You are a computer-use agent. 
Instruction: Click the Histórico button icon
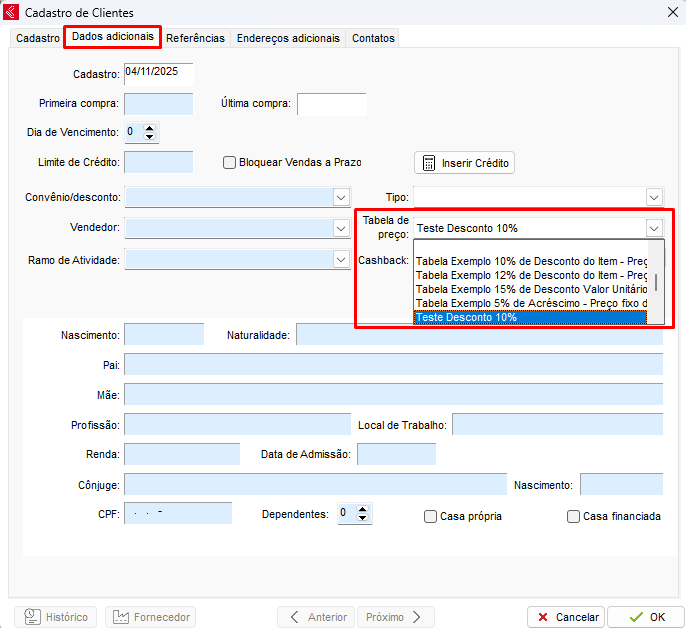coord(33,617)
